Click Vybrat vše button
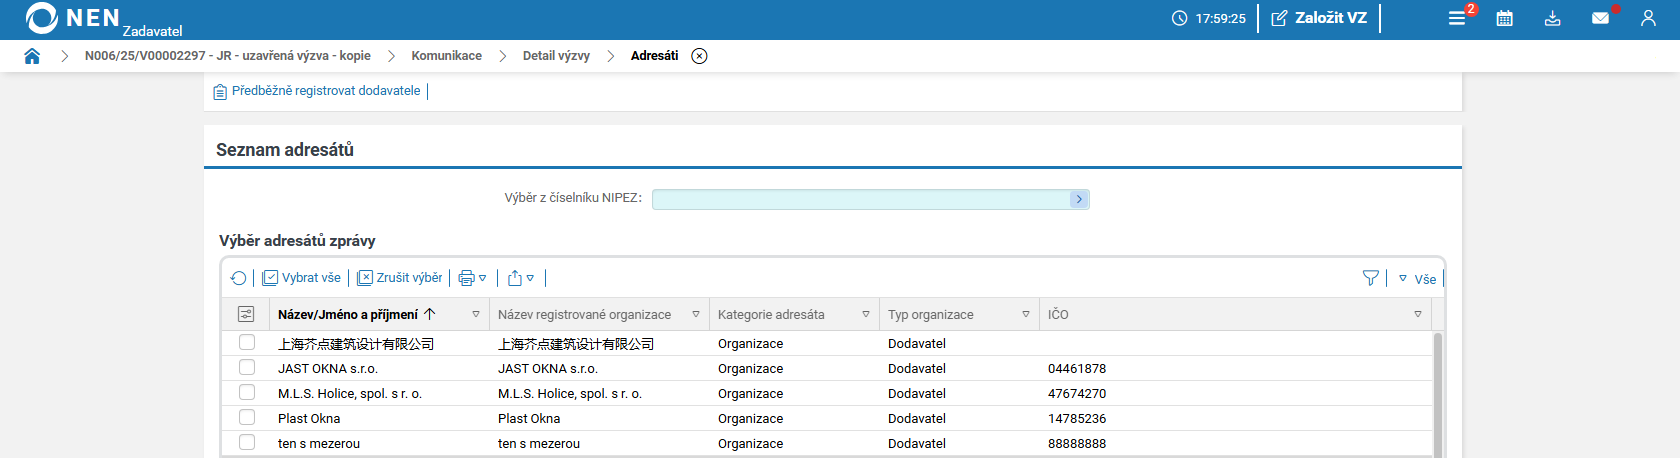This screenshot has width=1680, height=458. (x=302, y=278)
